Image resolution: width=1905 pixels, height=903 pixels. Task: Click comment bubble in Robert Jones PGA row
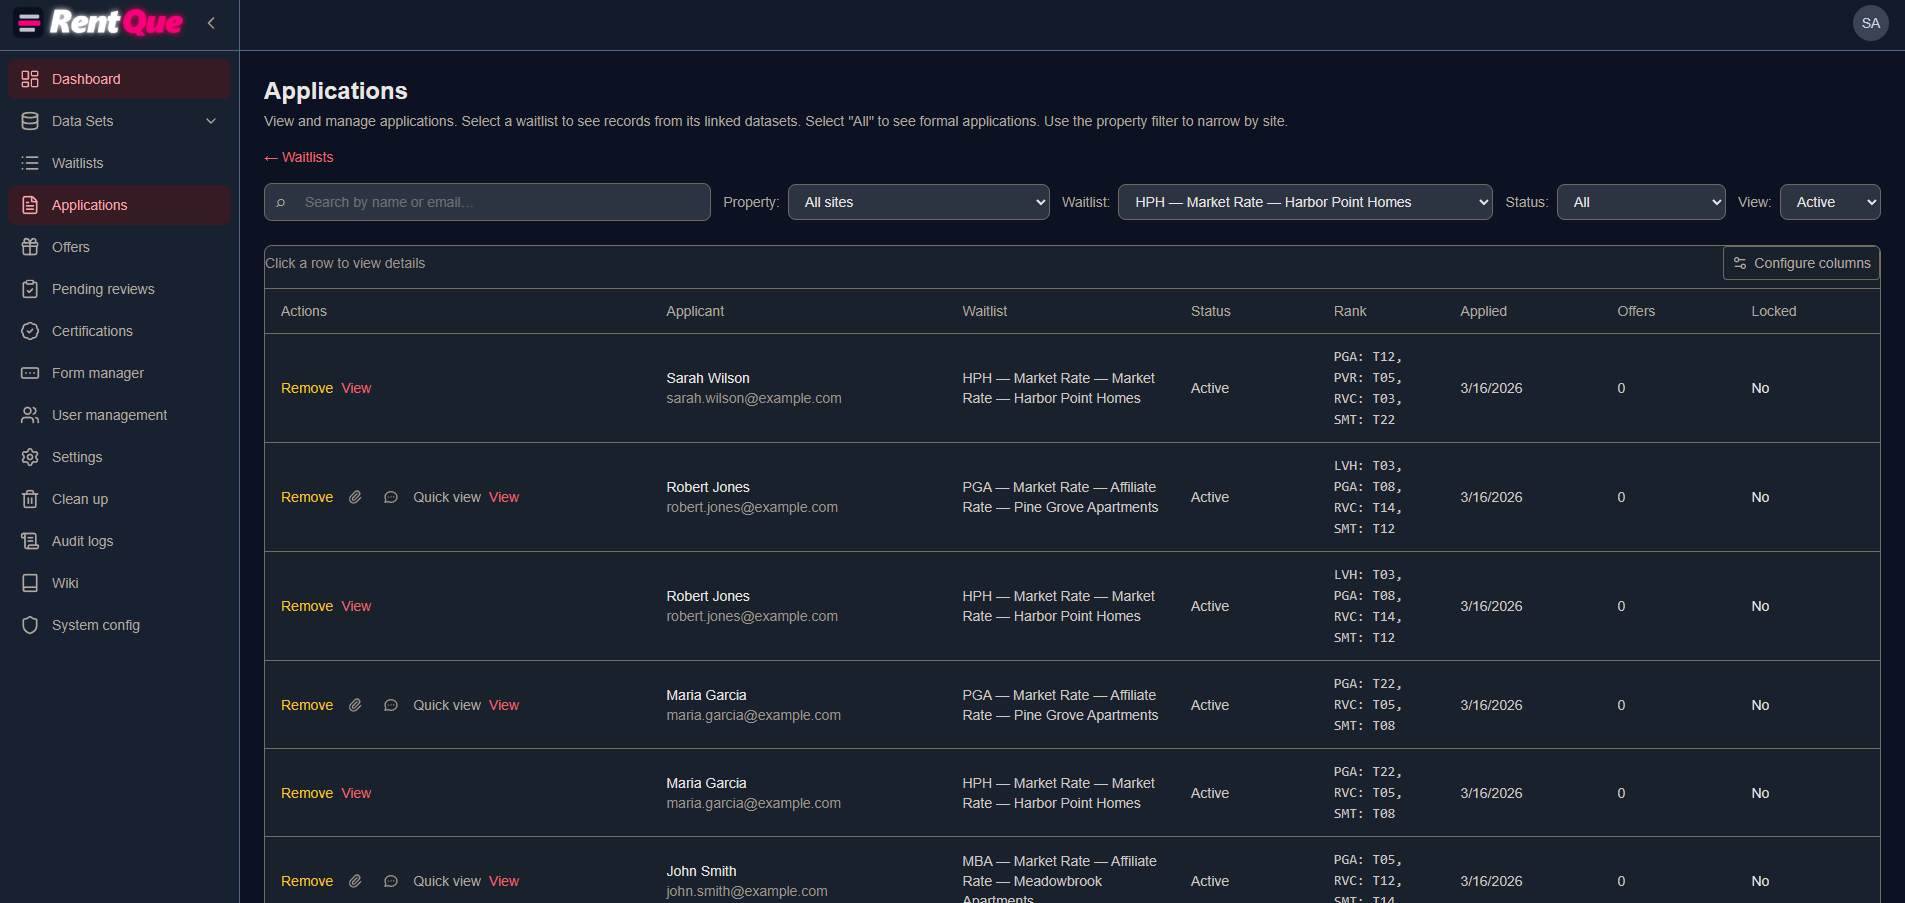pyautogui.click(x=391, y=497)
